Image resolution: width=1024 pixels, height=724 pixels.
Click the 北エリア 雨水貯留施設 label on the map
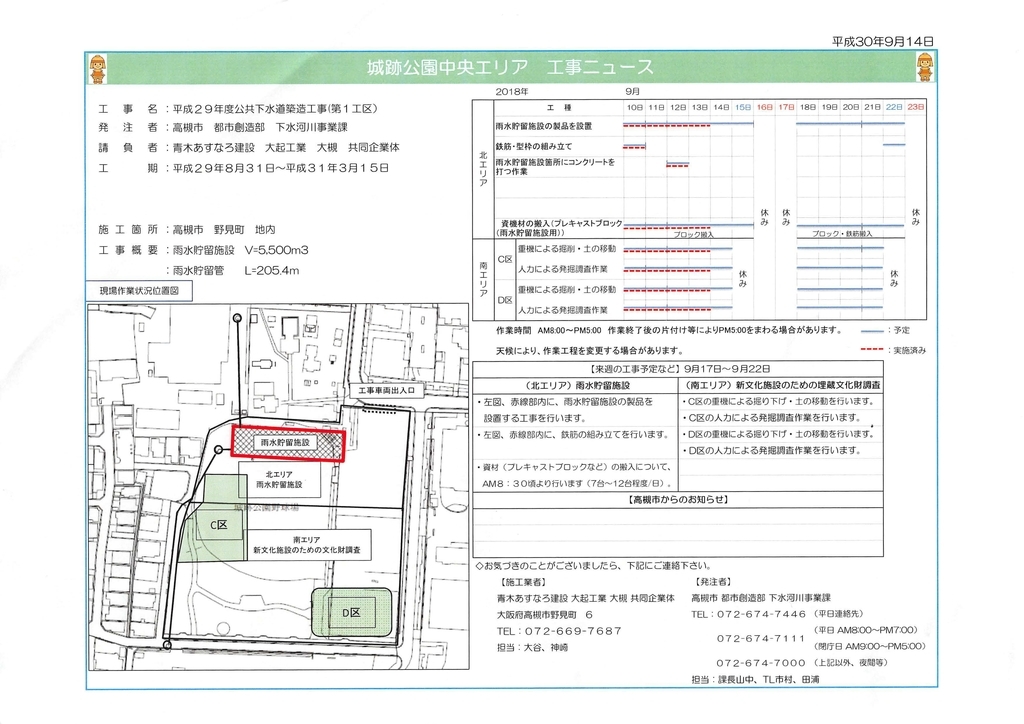coord(279,480)
